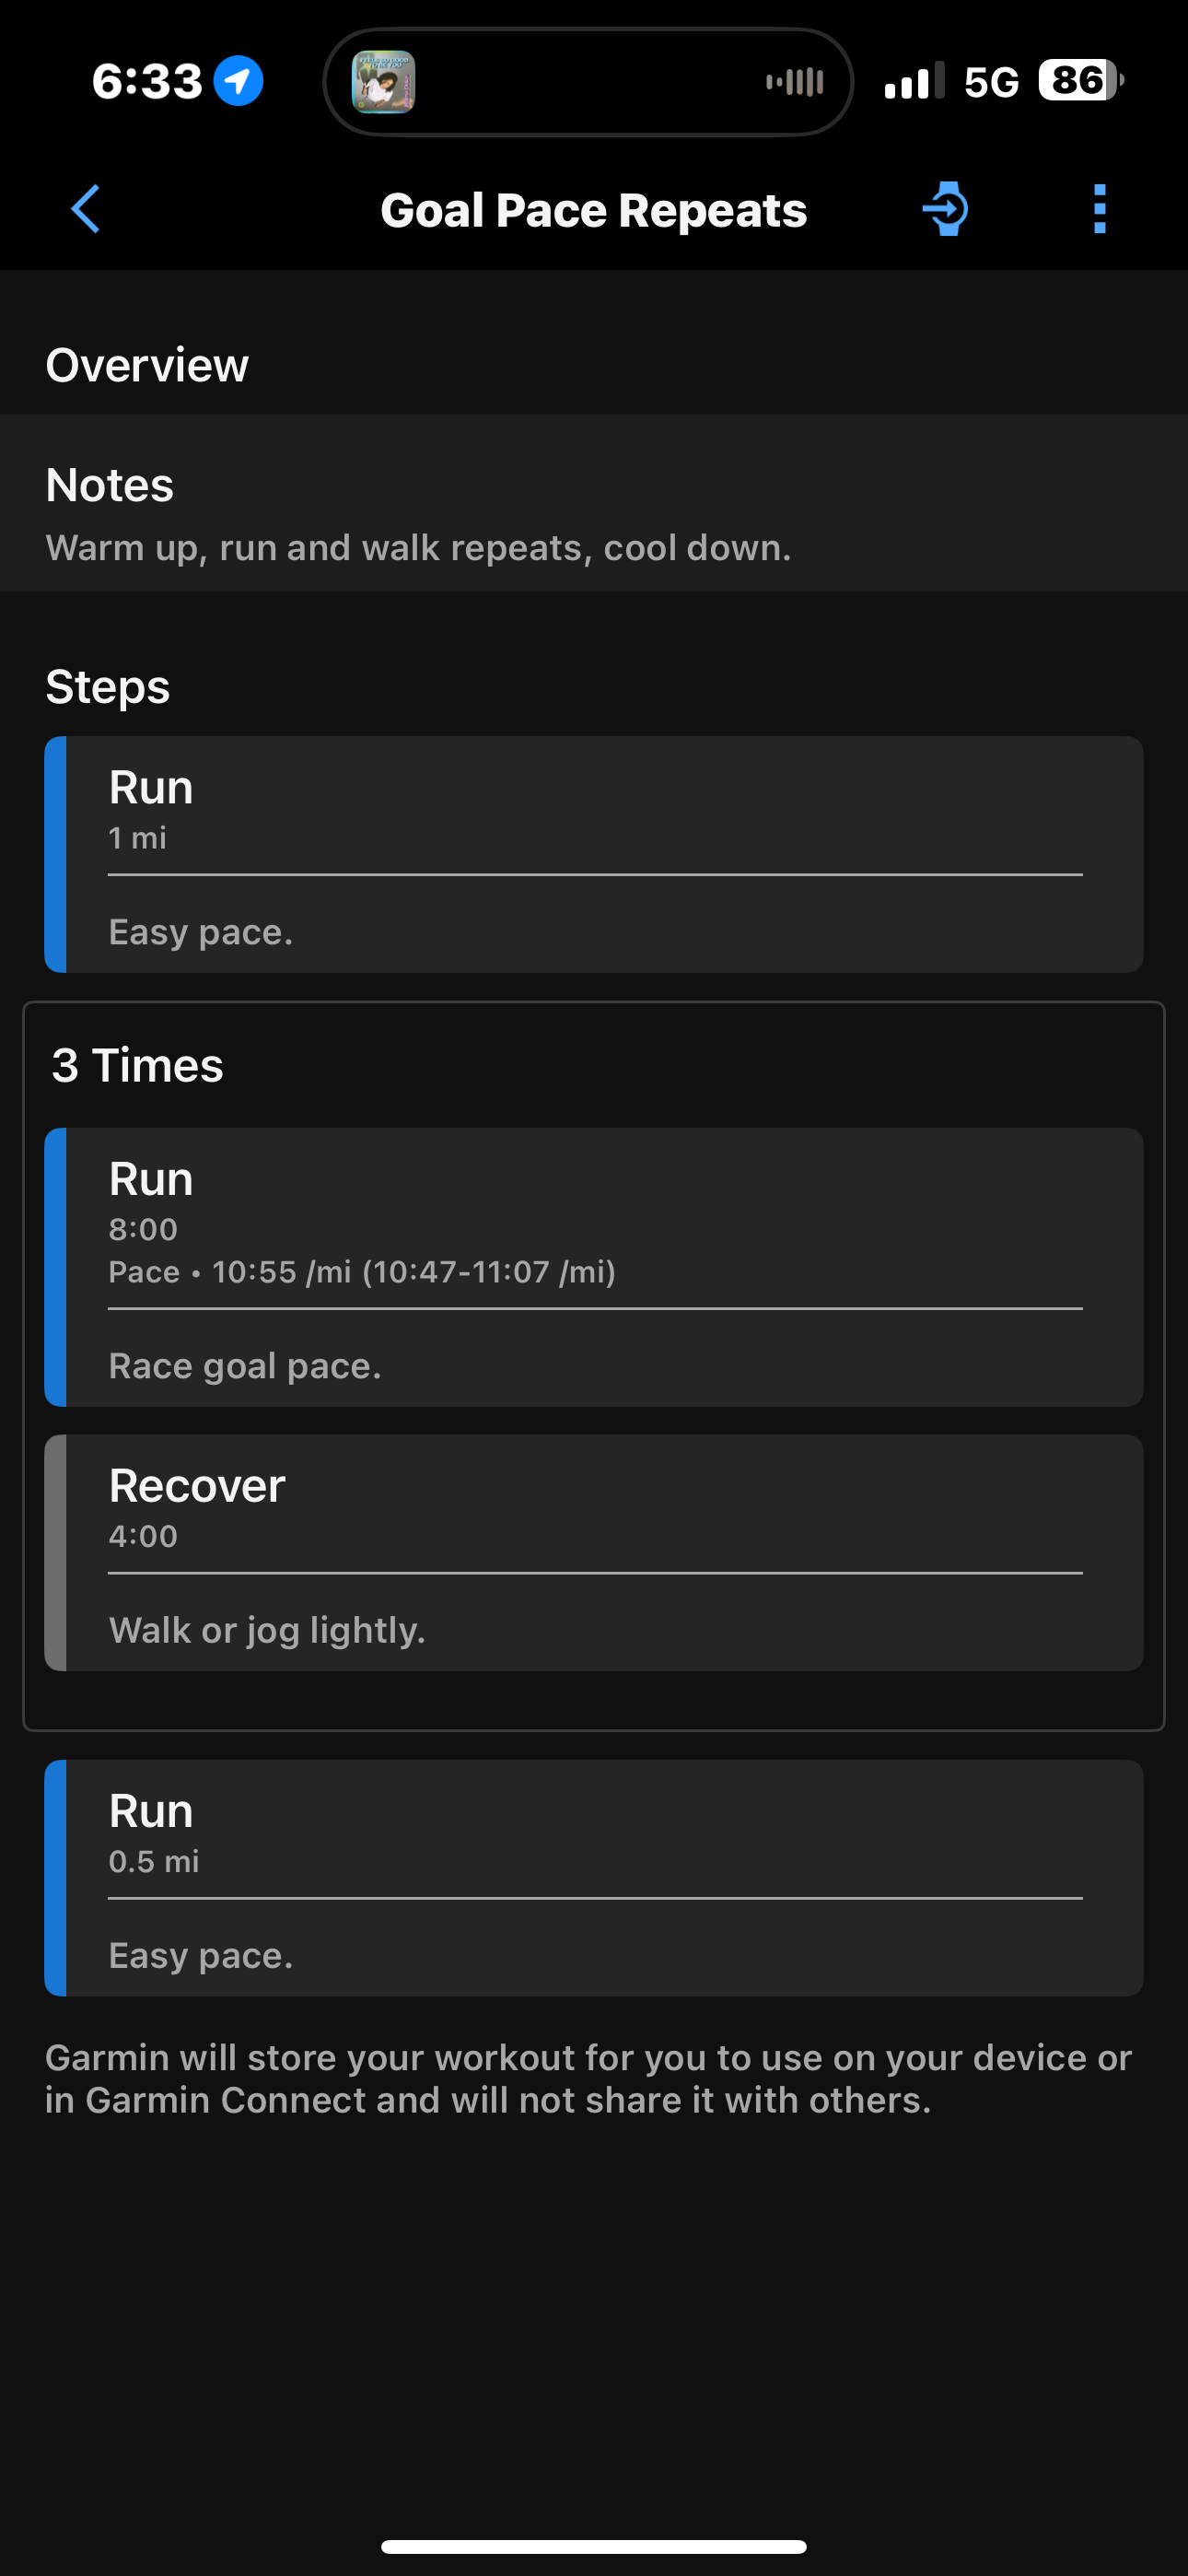Tap the 6:33 clock in status bar

click(x=147, y=81)
